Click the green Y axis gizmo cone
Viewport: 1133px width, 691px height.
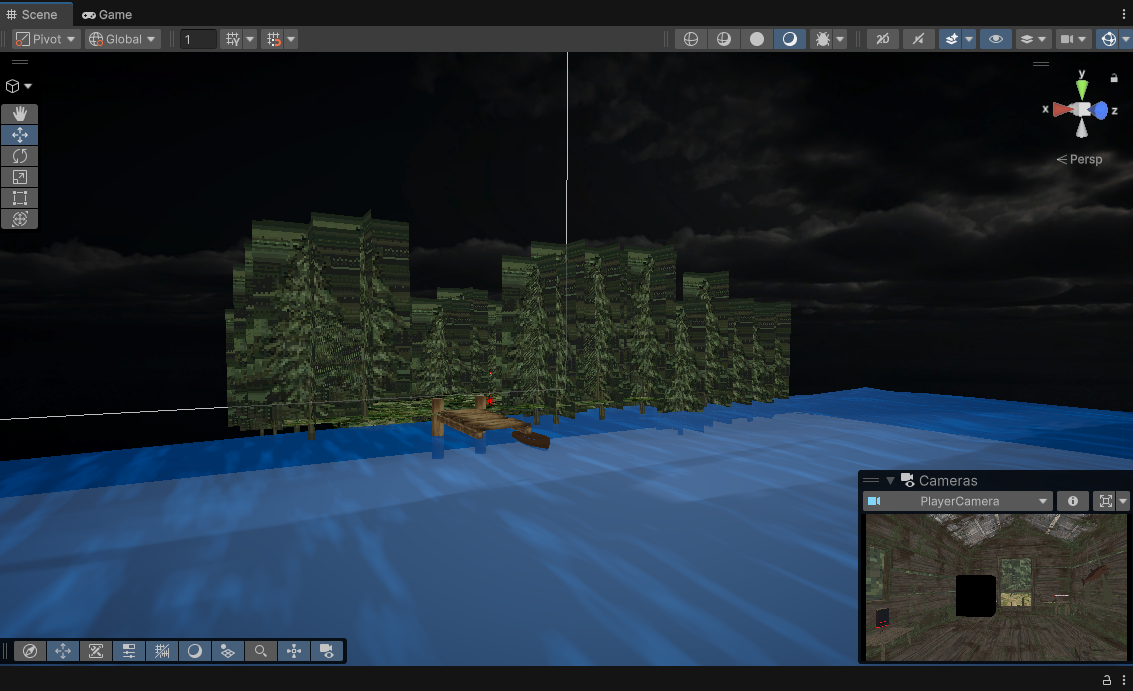pyautogui.click(x=1082, y=88)
